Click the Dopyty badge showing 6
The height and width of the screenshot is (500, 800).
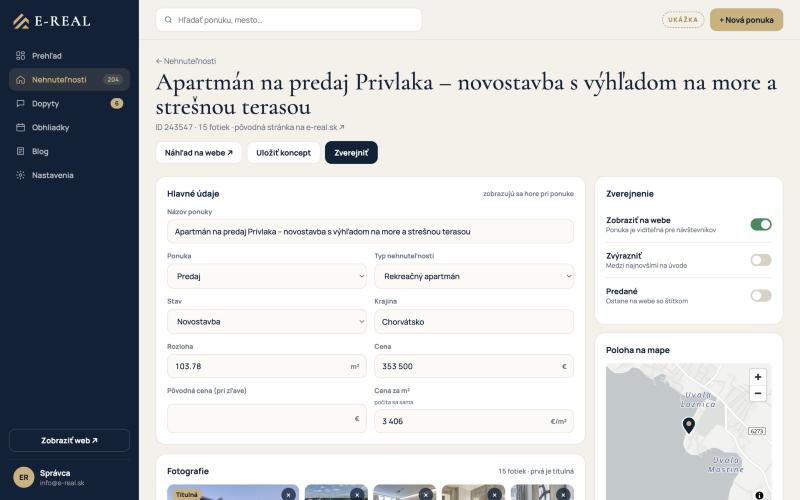pos(117,104)
